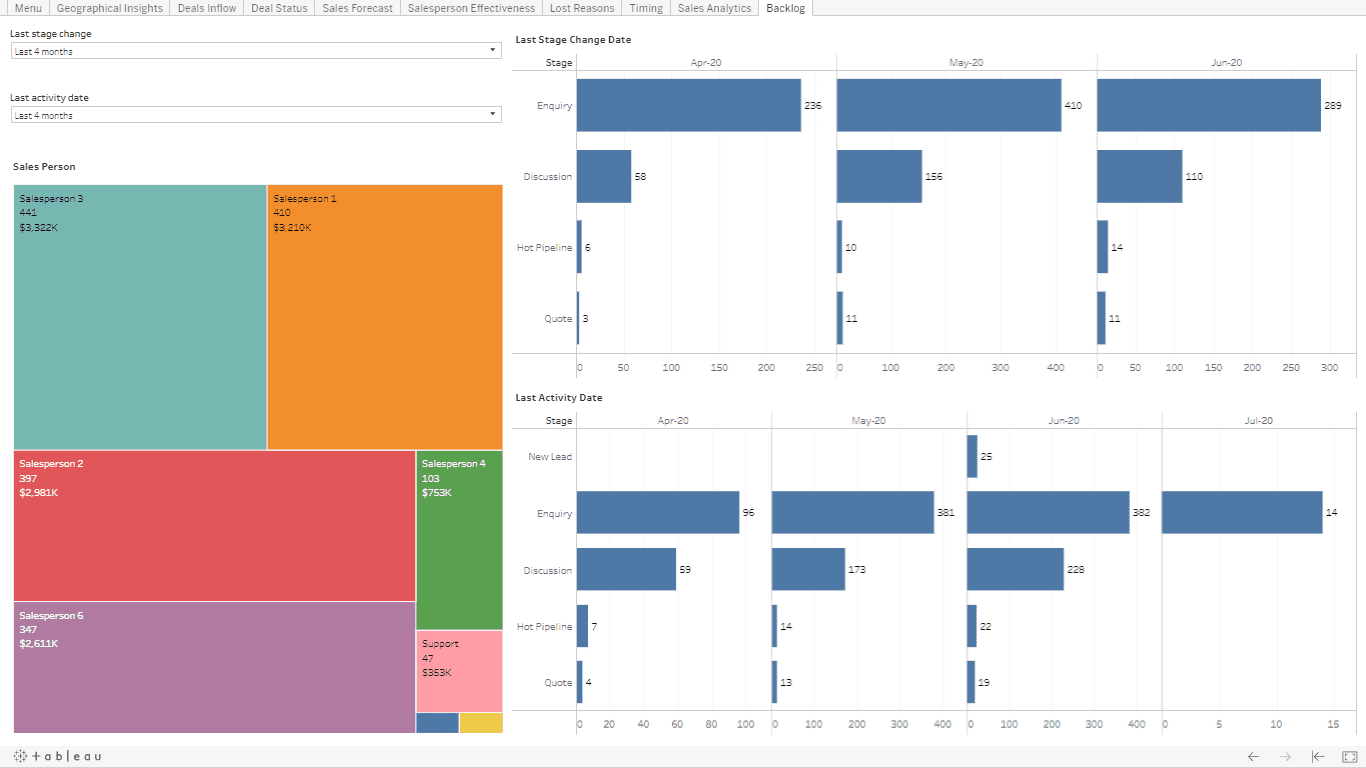
Task: Go to the Sales Analytics tab
Action: click(x=714, y=8)
